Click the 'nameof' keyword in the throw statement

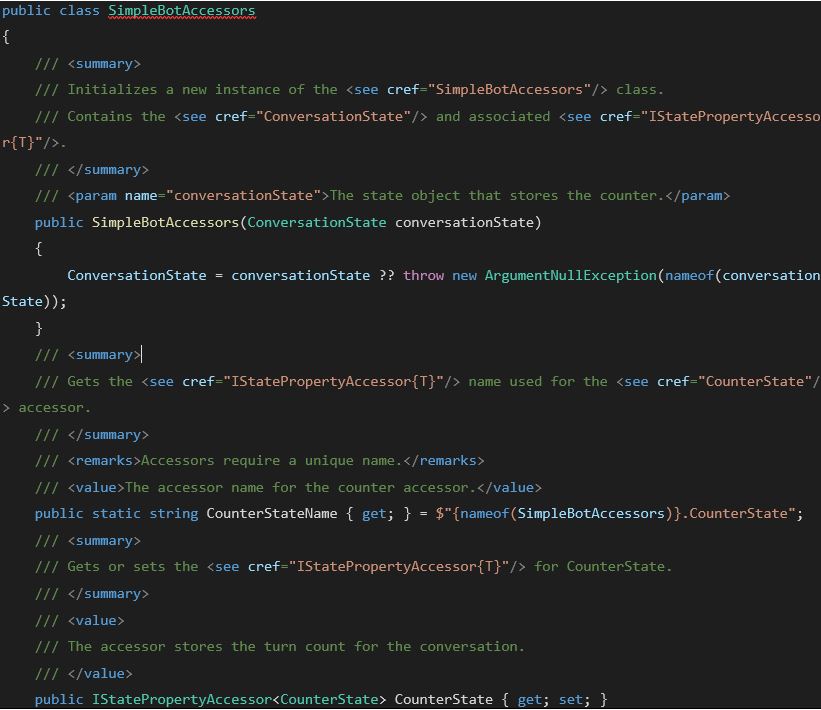click(690, 275)
